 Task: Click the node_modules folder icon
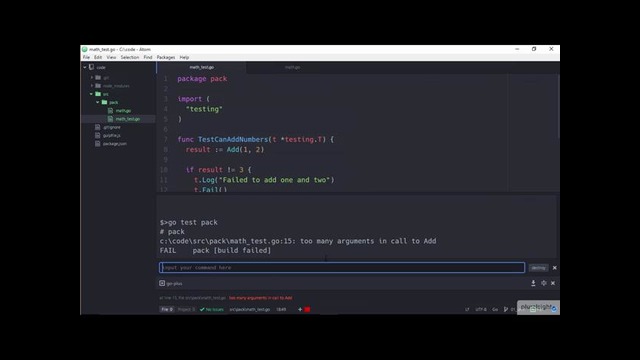[98, 86]
